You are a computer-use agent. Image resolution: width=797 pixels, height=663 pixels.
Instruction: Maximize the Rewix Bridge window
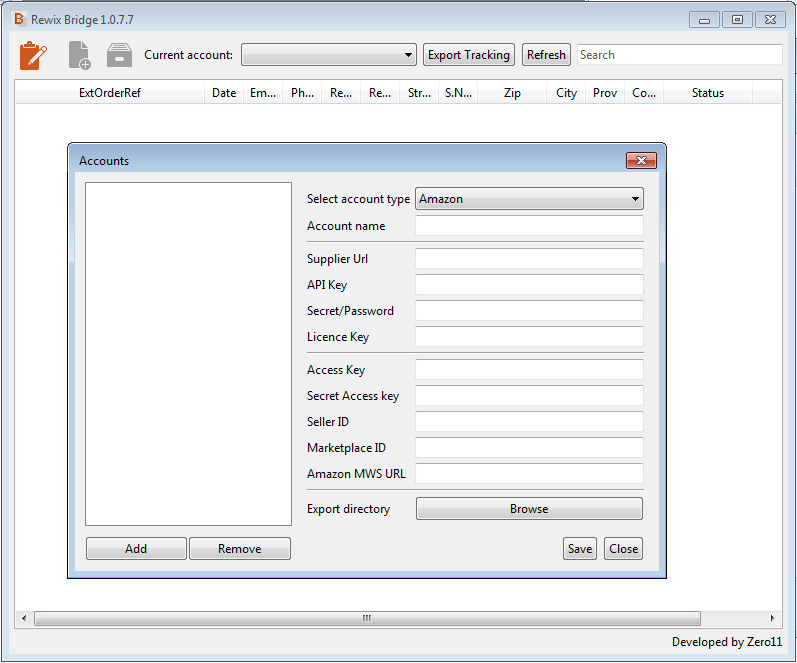737,20
